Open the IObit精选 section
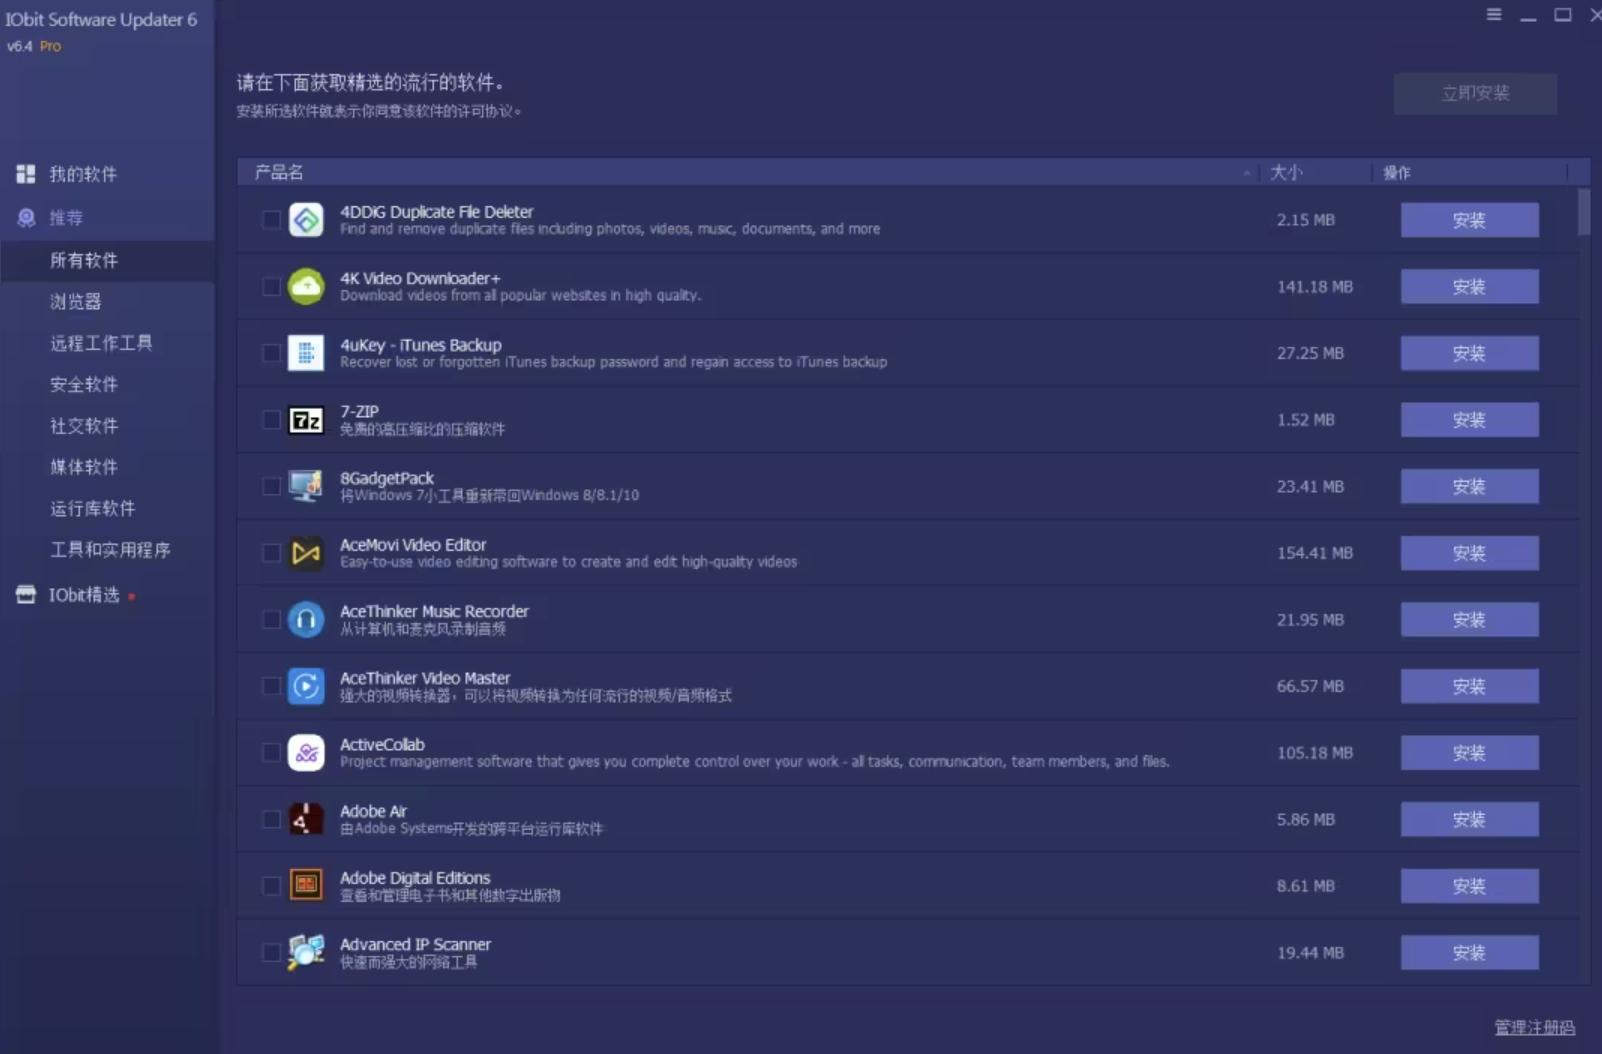Viewport: 1602px width, 1054px height. pyautogui.click(x=82, y=594)
